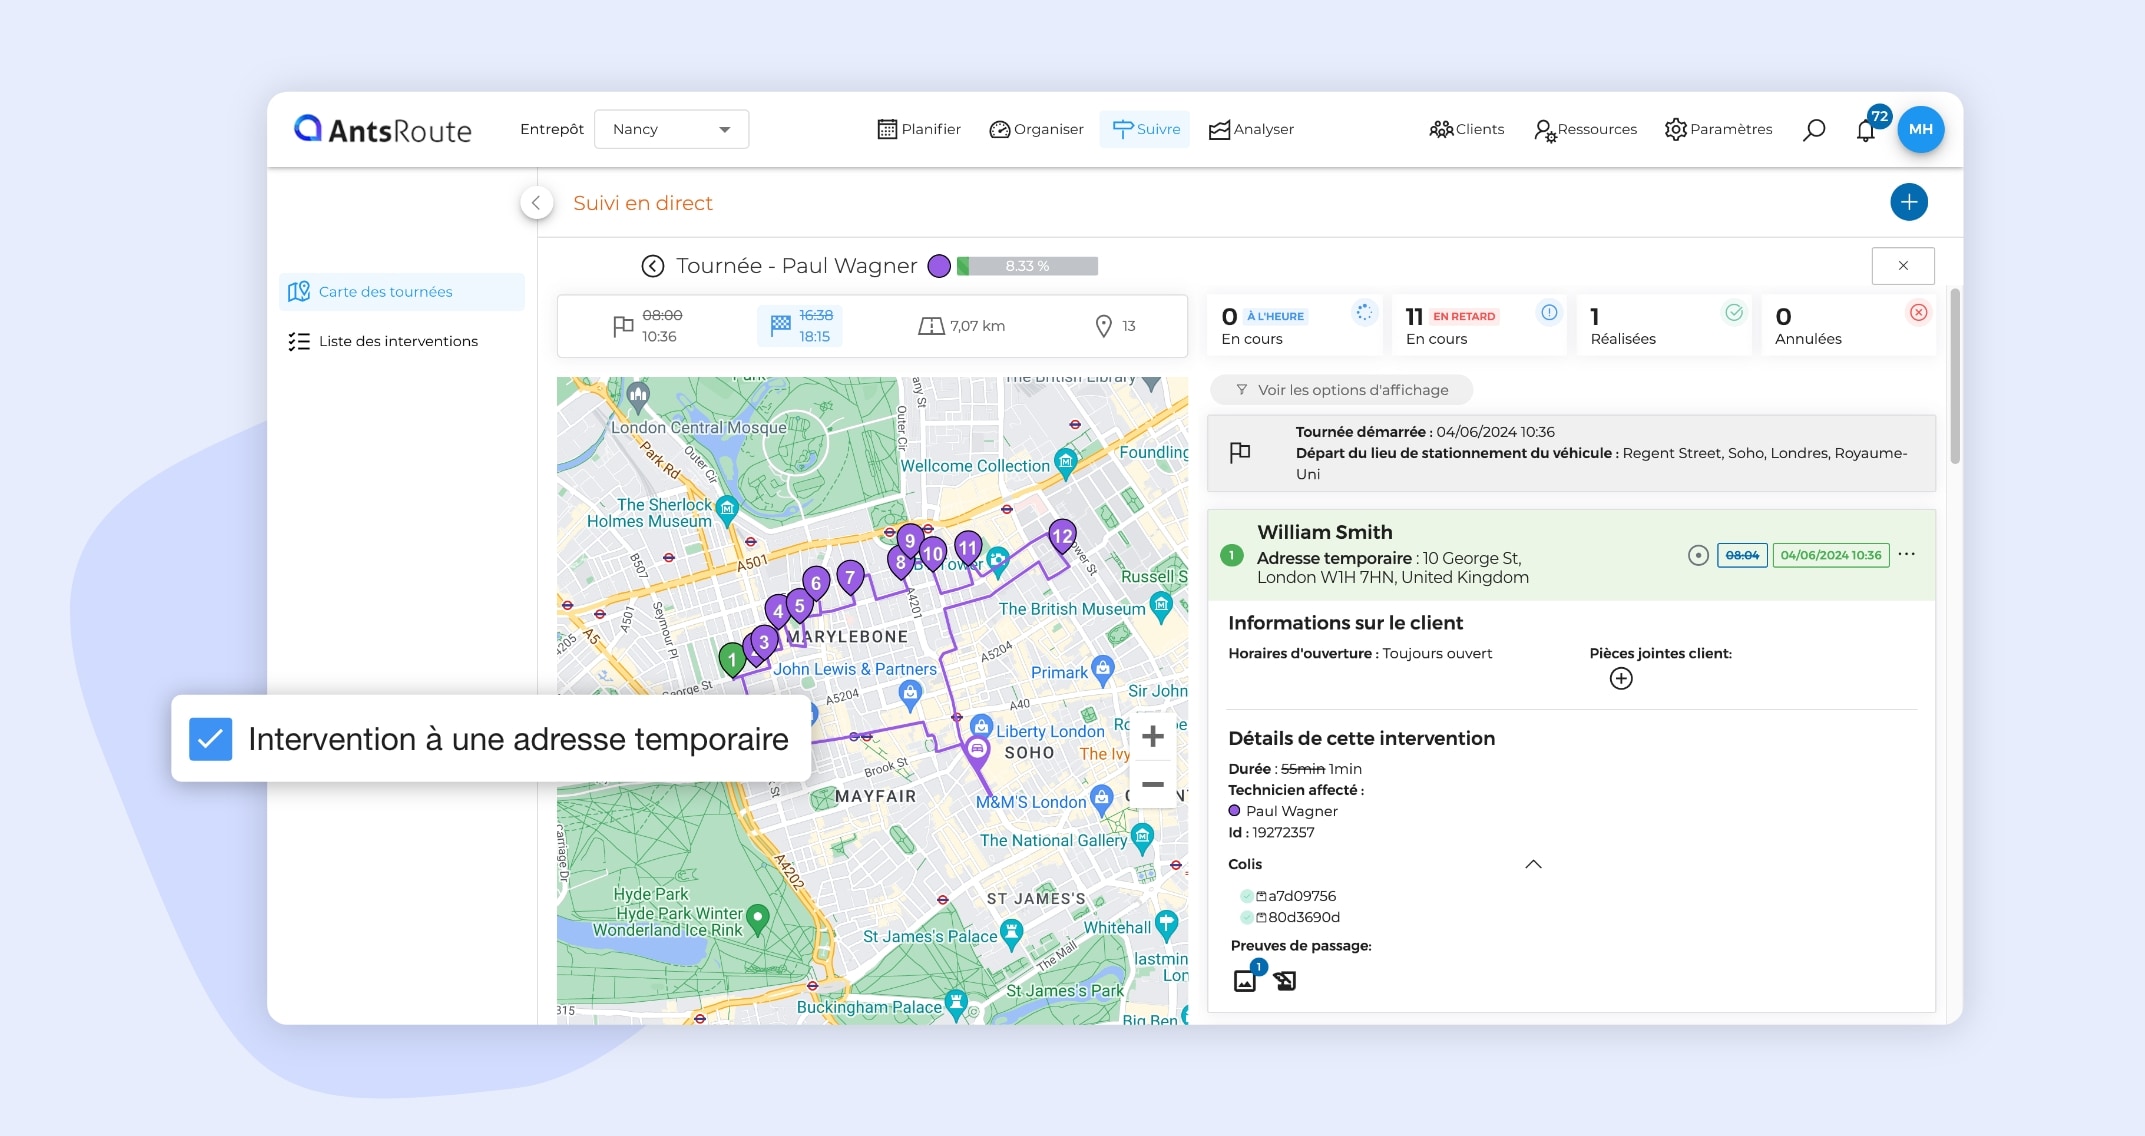2145x1136 pixels.
Task: Open the notifications bell
Action: [x=1865, y=131]
